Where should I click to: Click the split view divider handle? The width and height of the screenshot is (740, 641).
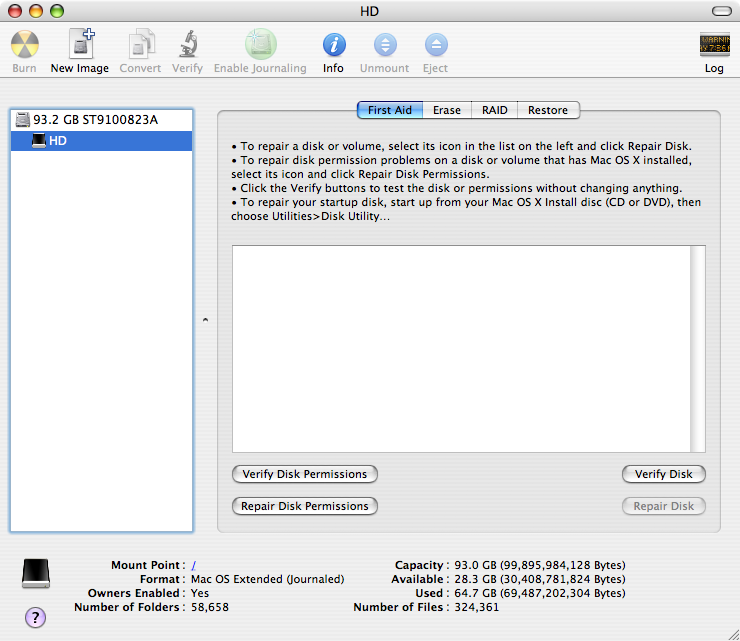tap(205, 320)
